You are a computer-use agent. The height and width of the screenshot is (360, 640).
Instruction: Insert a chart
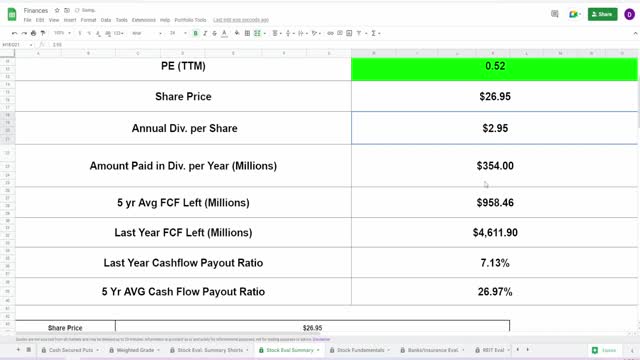pyautogui.click(x=349, y=33)
